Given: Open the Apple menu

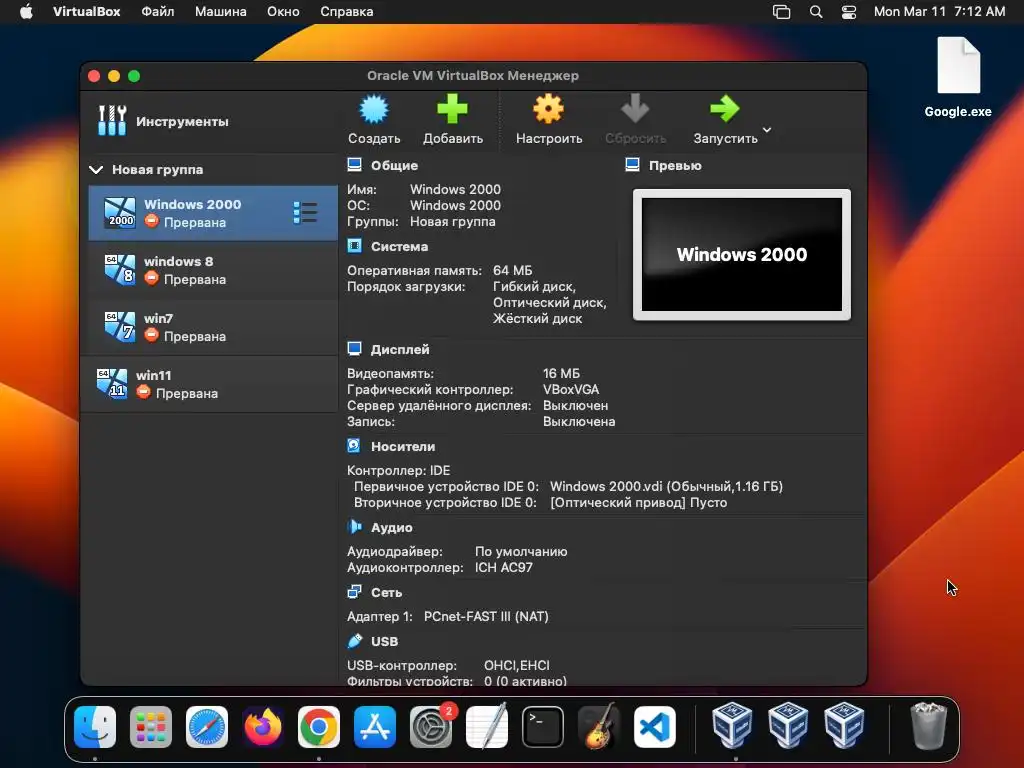Looking at the screenshot, I should (x=26, y=12).
